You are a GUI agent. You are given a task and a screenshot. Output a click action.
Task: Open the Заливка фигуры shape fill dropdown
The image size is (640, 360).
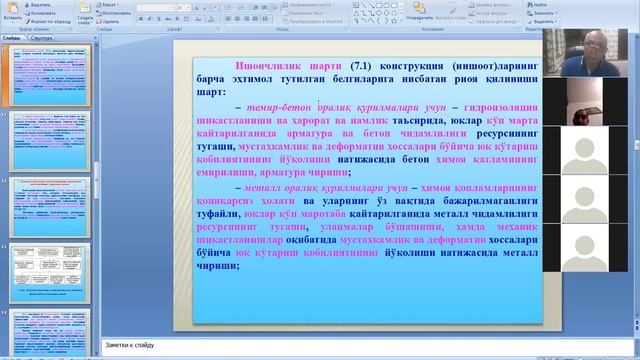click(489, 5)
